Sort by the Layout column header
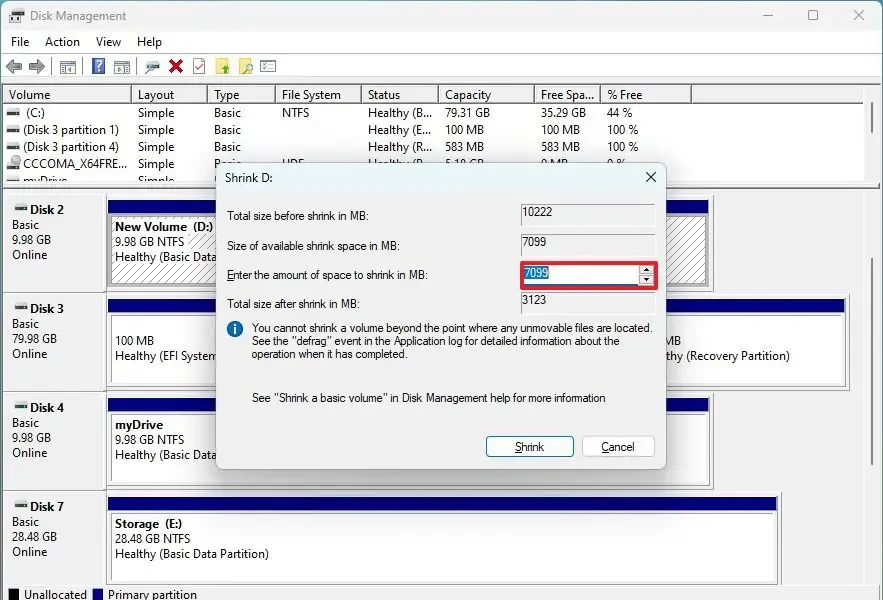This screenshot has height=600, width=883. [169, 95]
